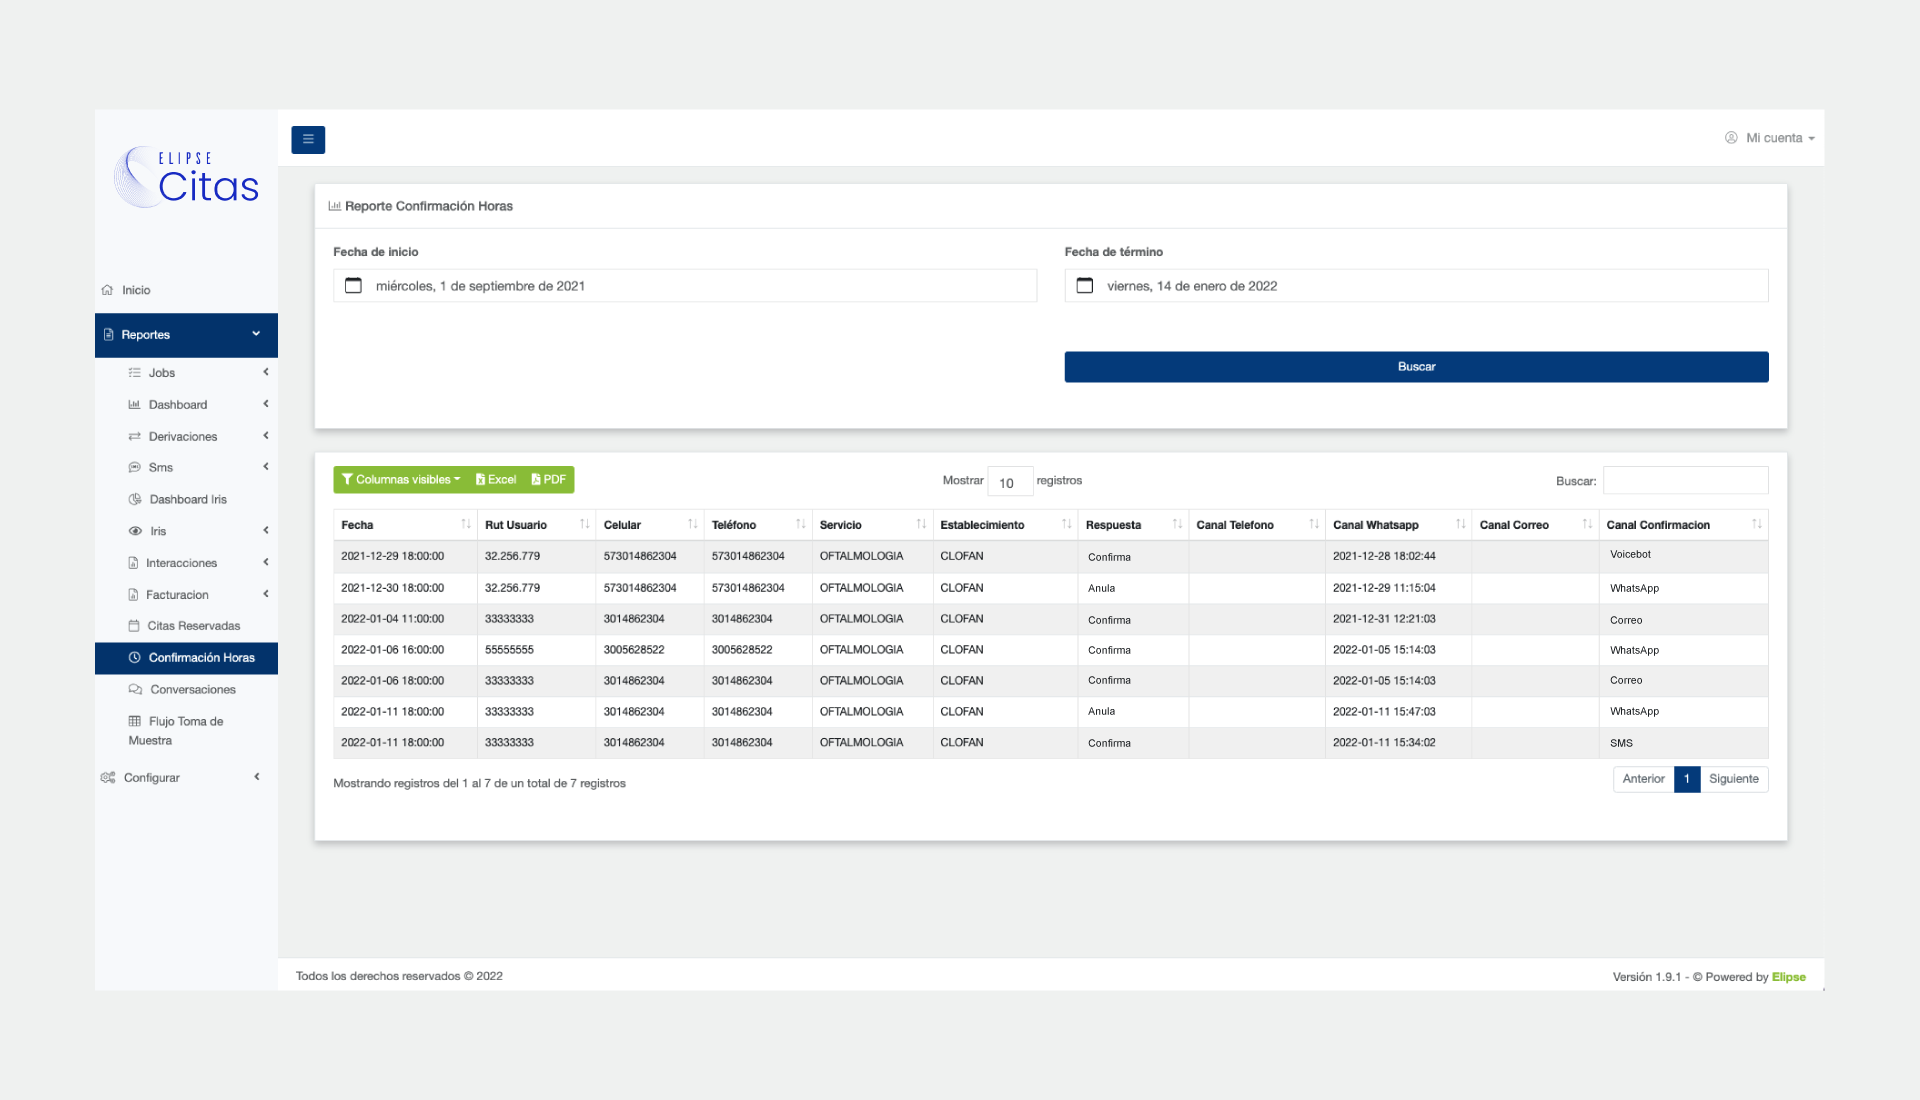Expand the Derivaciones submenu chevron
1920x1100 pixels.
[266, 436]
